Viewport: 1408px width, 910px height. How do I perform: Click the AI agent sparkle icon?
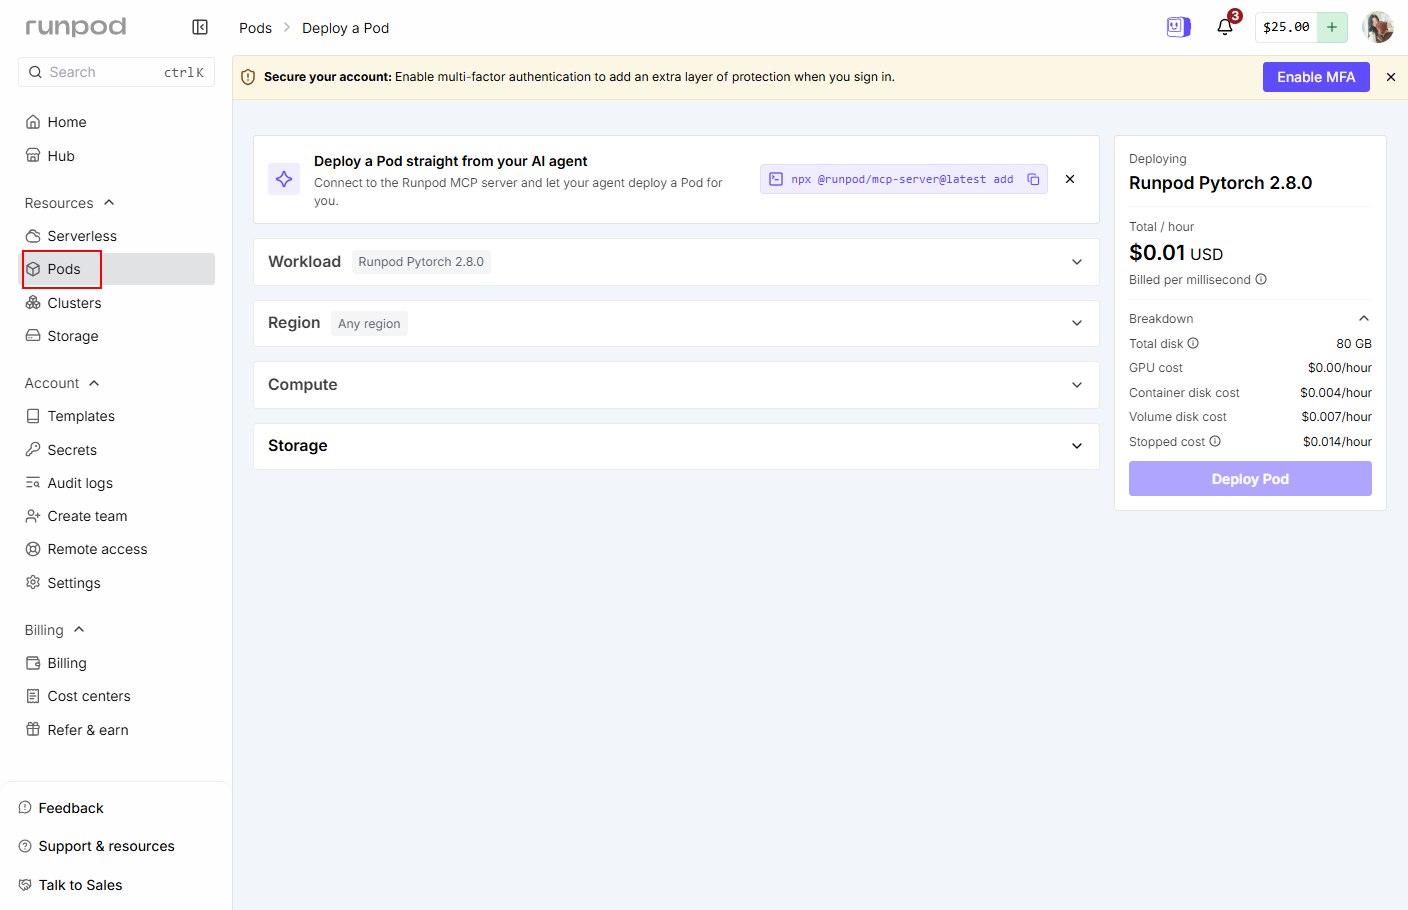(284, 179)
